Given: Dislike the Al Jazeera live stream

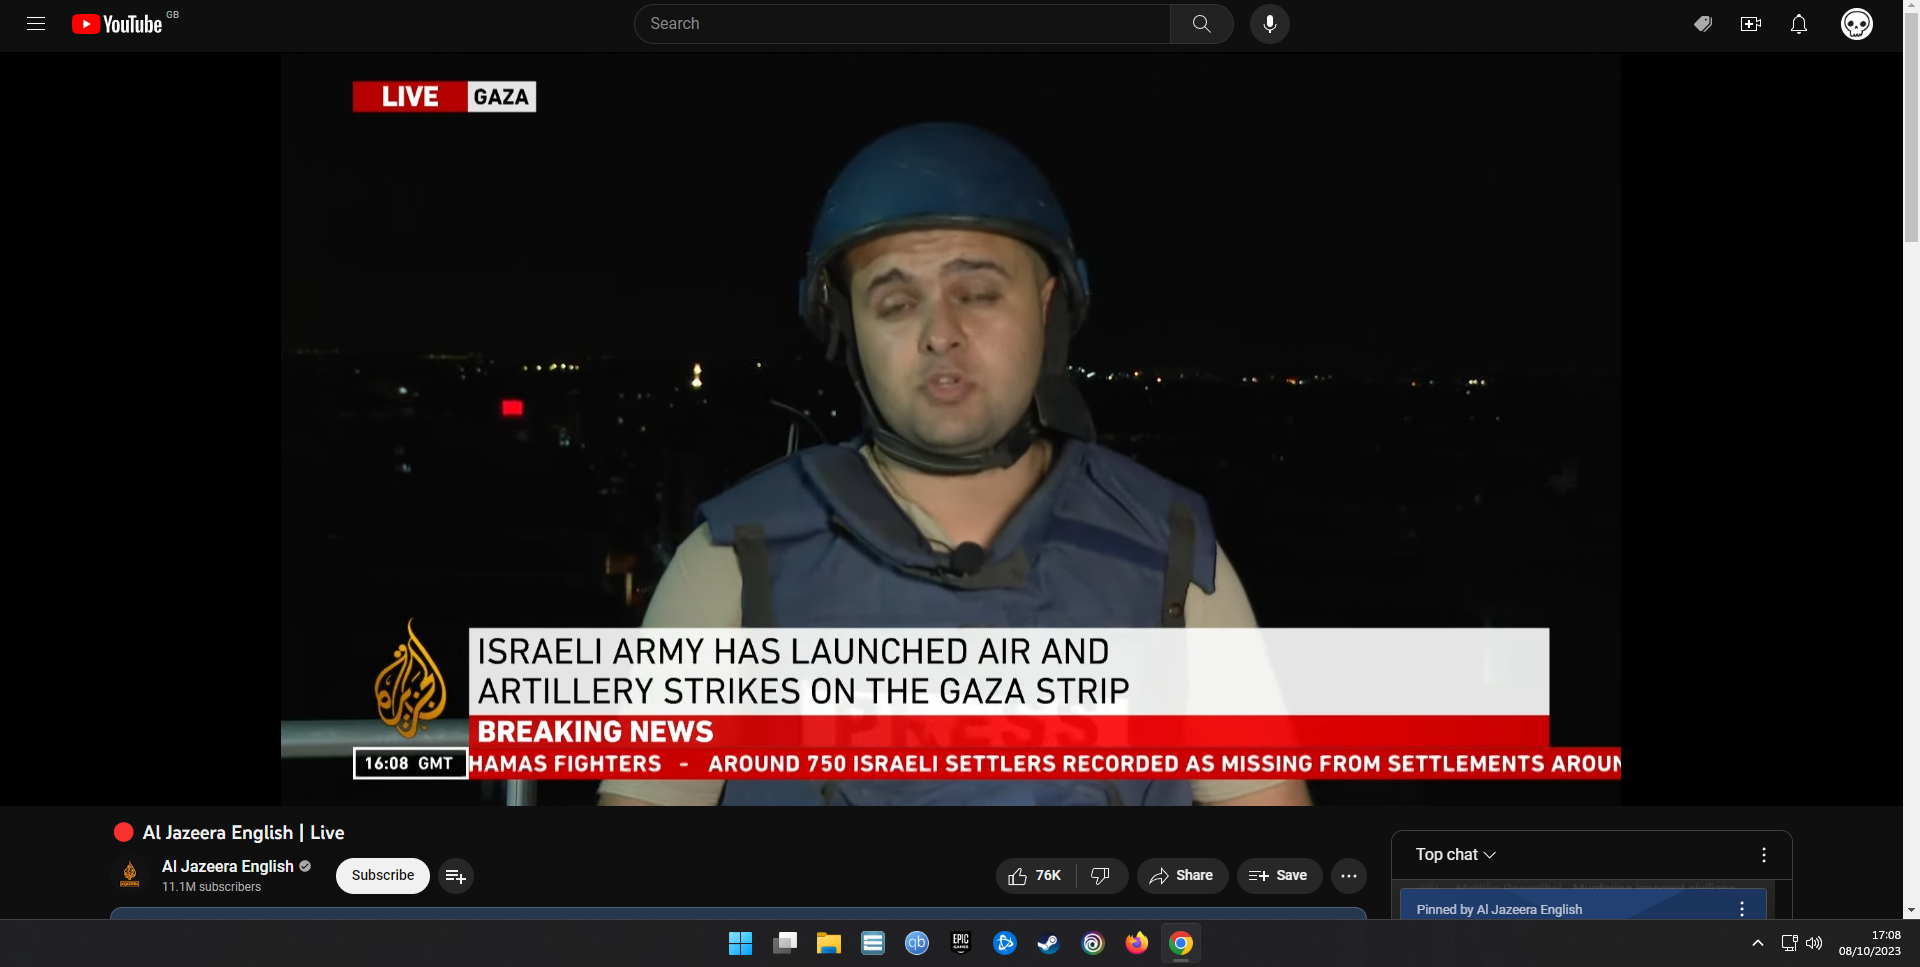Looking at the screenshot, I should [x=1100, y=876].
